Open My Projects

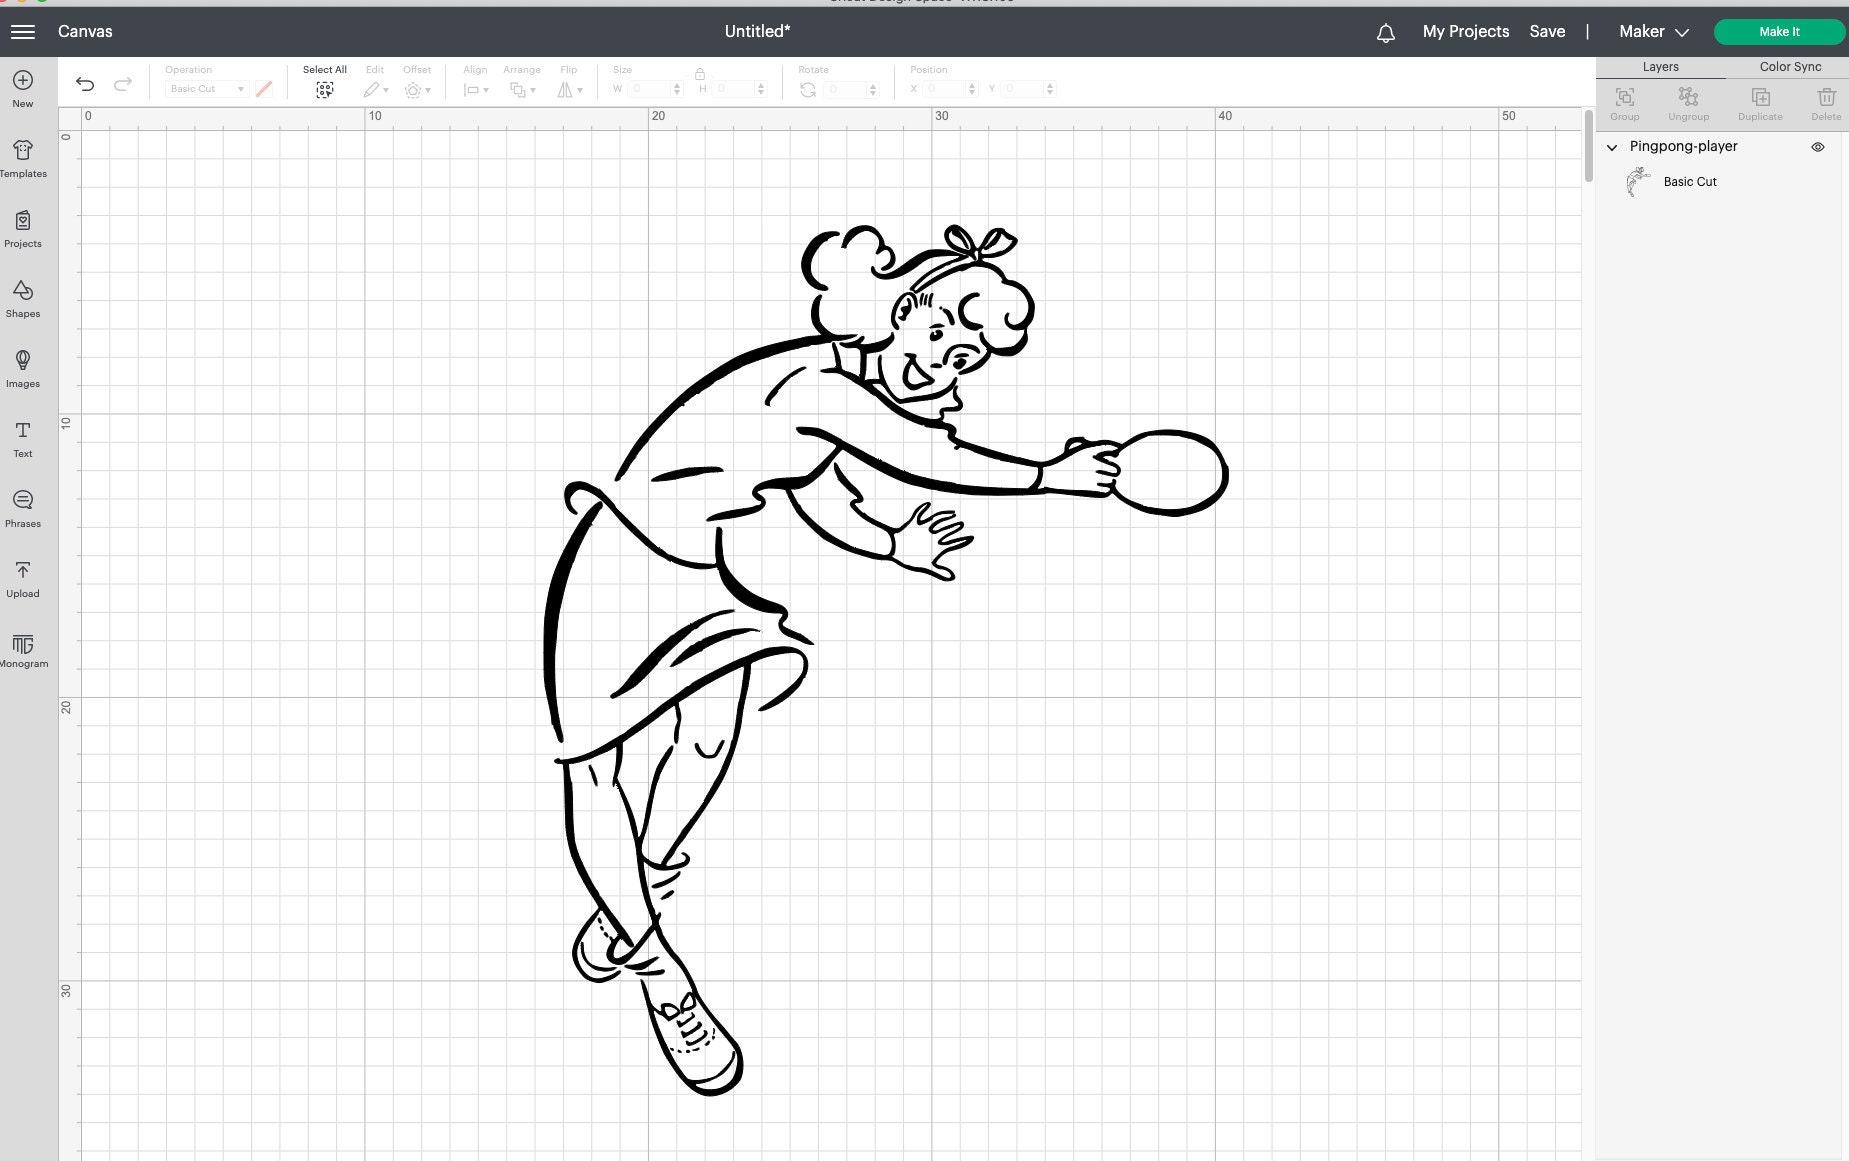click(x=1465, y=31)
